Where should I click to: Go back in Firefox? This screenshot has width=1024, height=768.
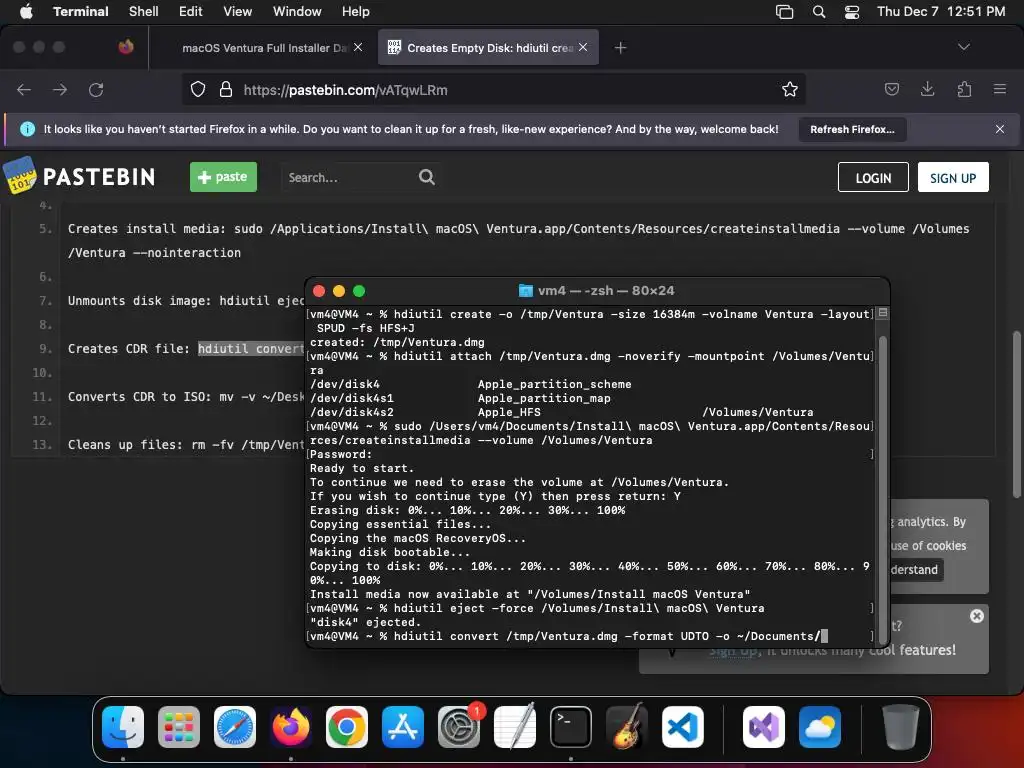pyautogui.click(x=24, y=89)
